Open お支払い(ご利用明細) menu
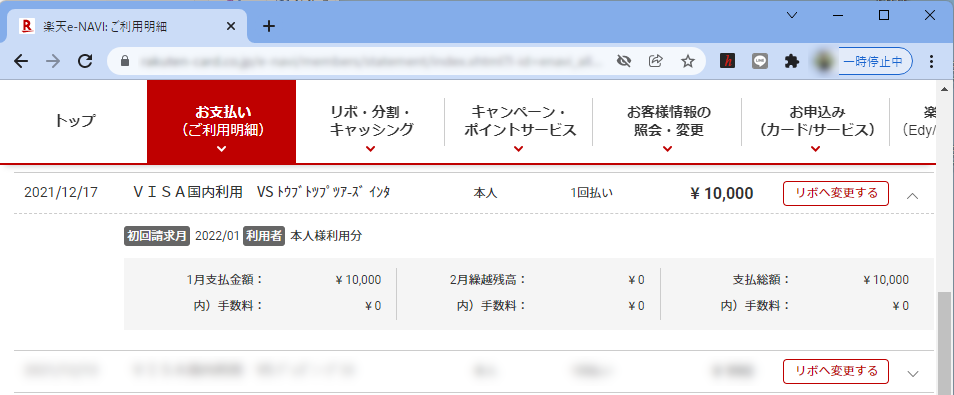The image size is (954, 395). tap(221, 121)
